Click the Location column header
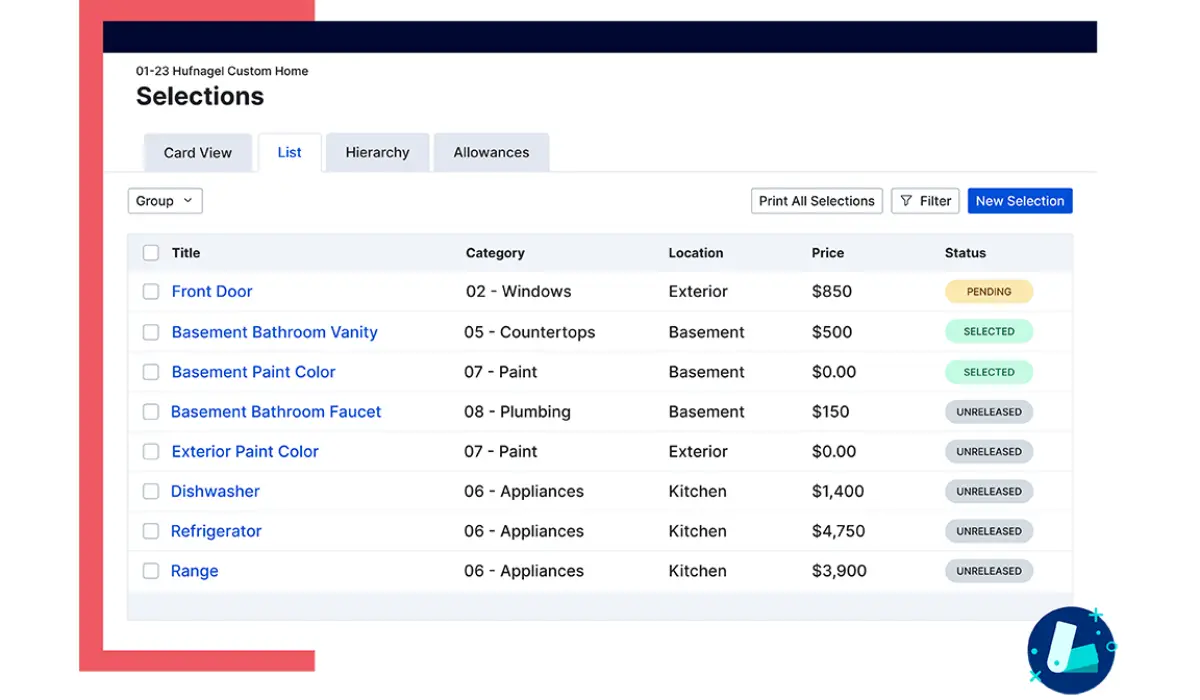Viewport: 1200px width, 700px height. [x=696, y=253]
